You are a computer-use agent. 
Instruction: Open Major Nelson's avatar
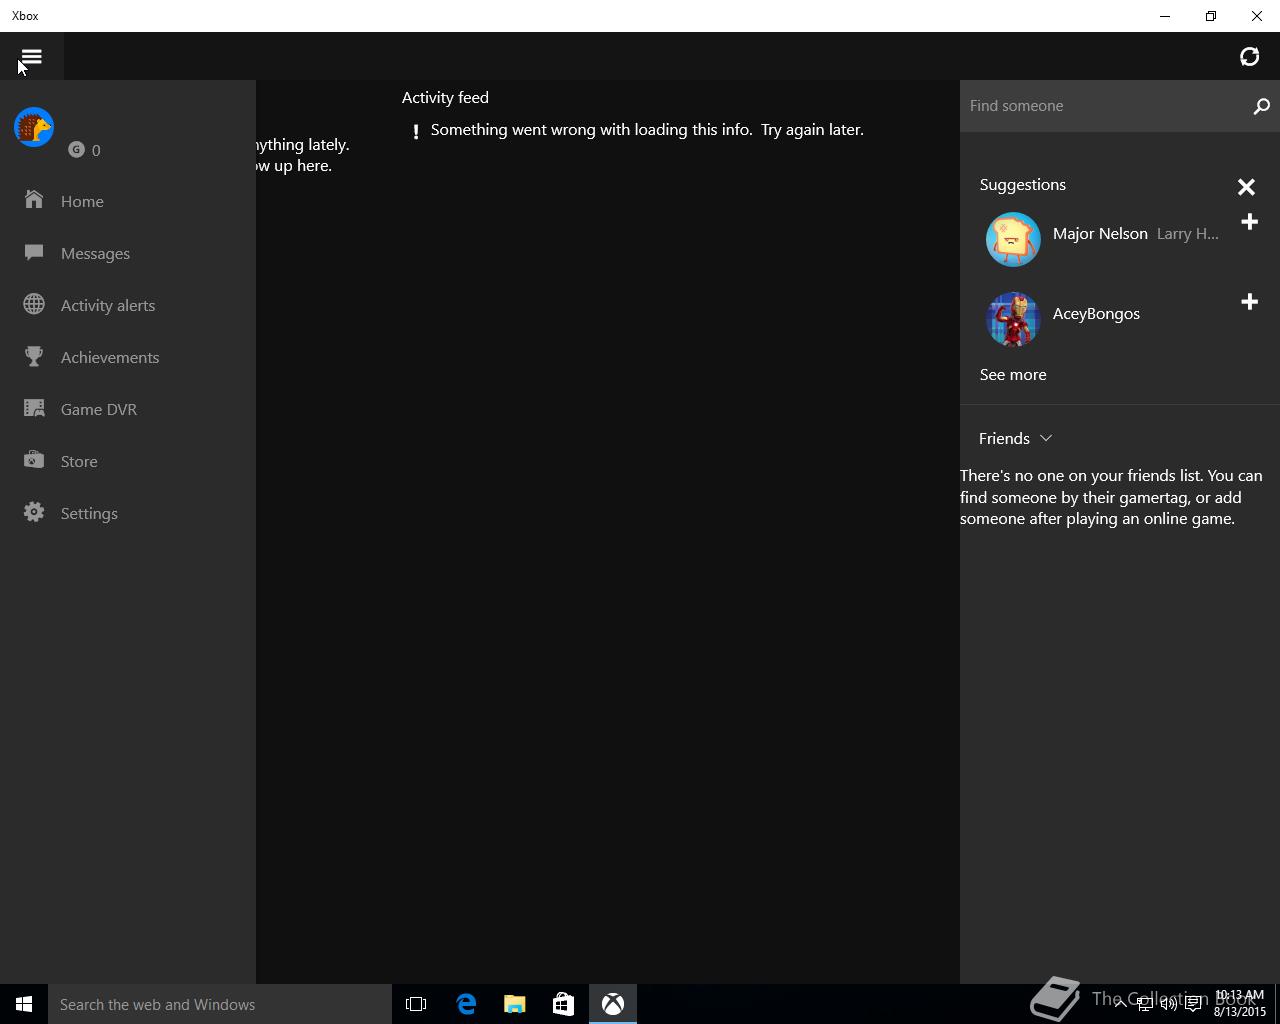(x=1013, y=239)
